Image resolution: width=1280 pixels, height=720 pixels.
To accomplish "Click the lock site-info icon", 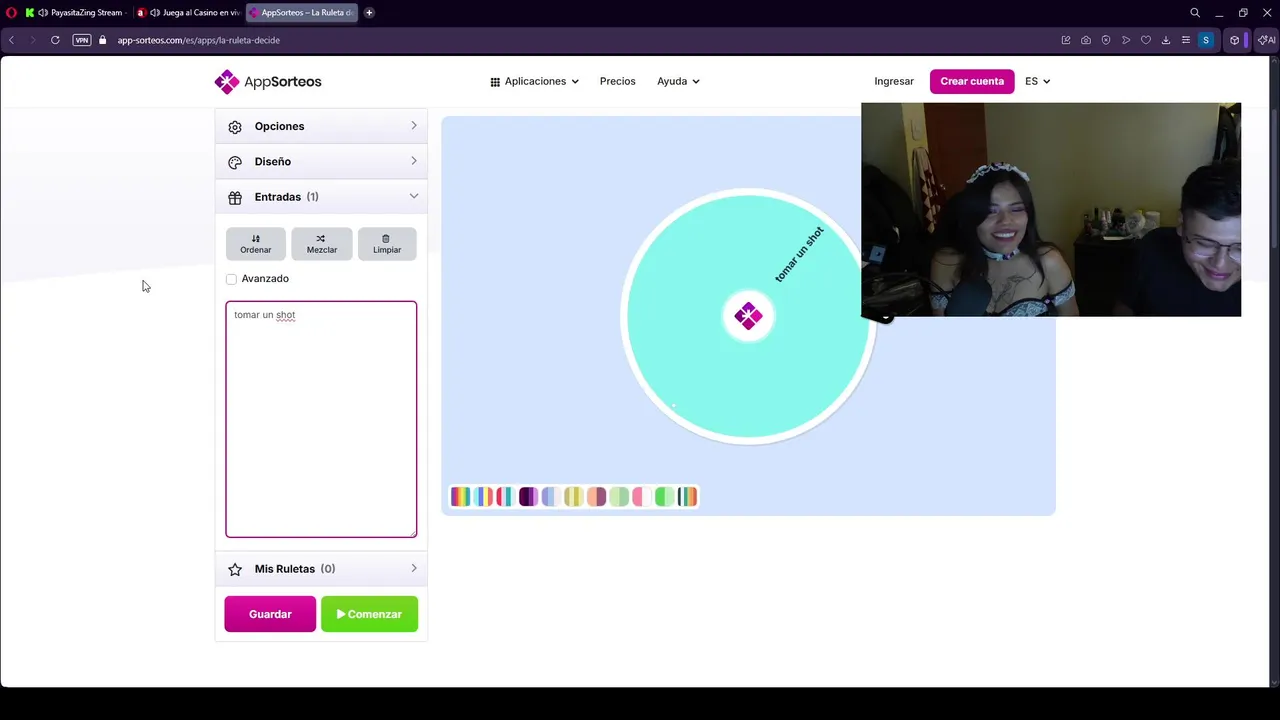I will point(103,40).
